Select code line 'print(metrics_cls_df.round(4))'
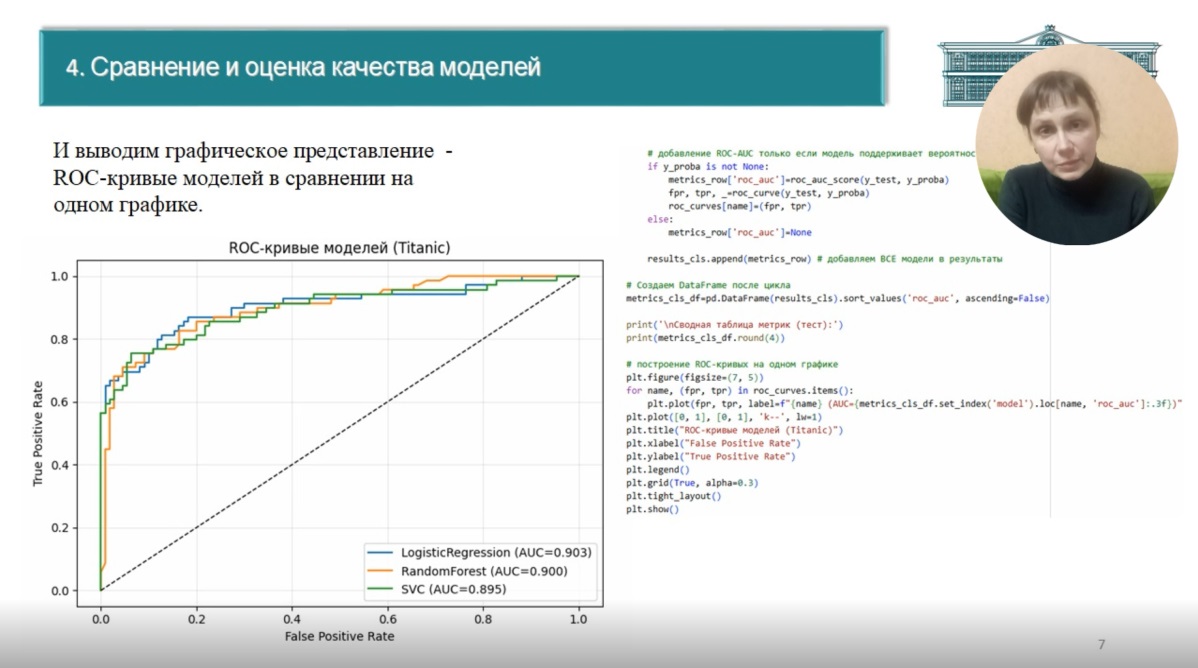Viewport: 1198px width, 668px height. (705, 338)
